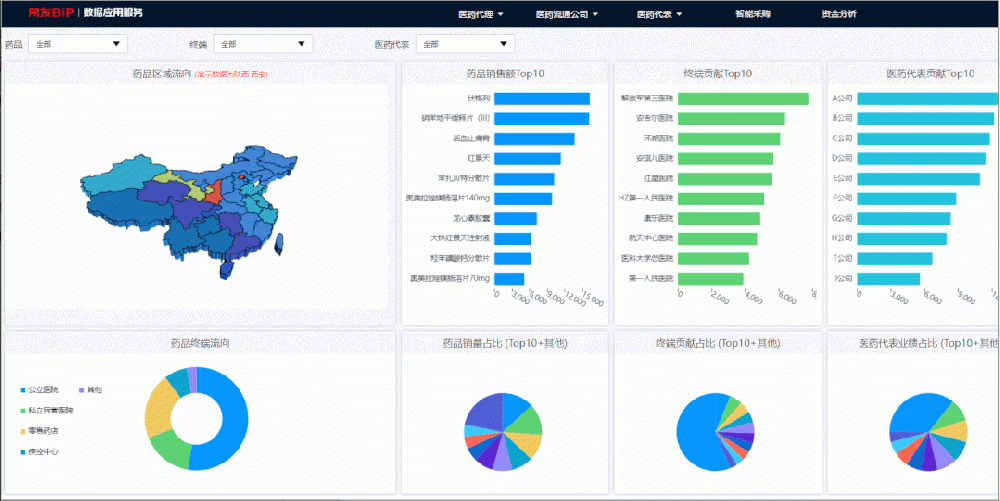The height and width of the screenshot is (501, 1000).
Task: Click the 伏格列 bar in drug sales chart
Action: click(x=541, y=99)
